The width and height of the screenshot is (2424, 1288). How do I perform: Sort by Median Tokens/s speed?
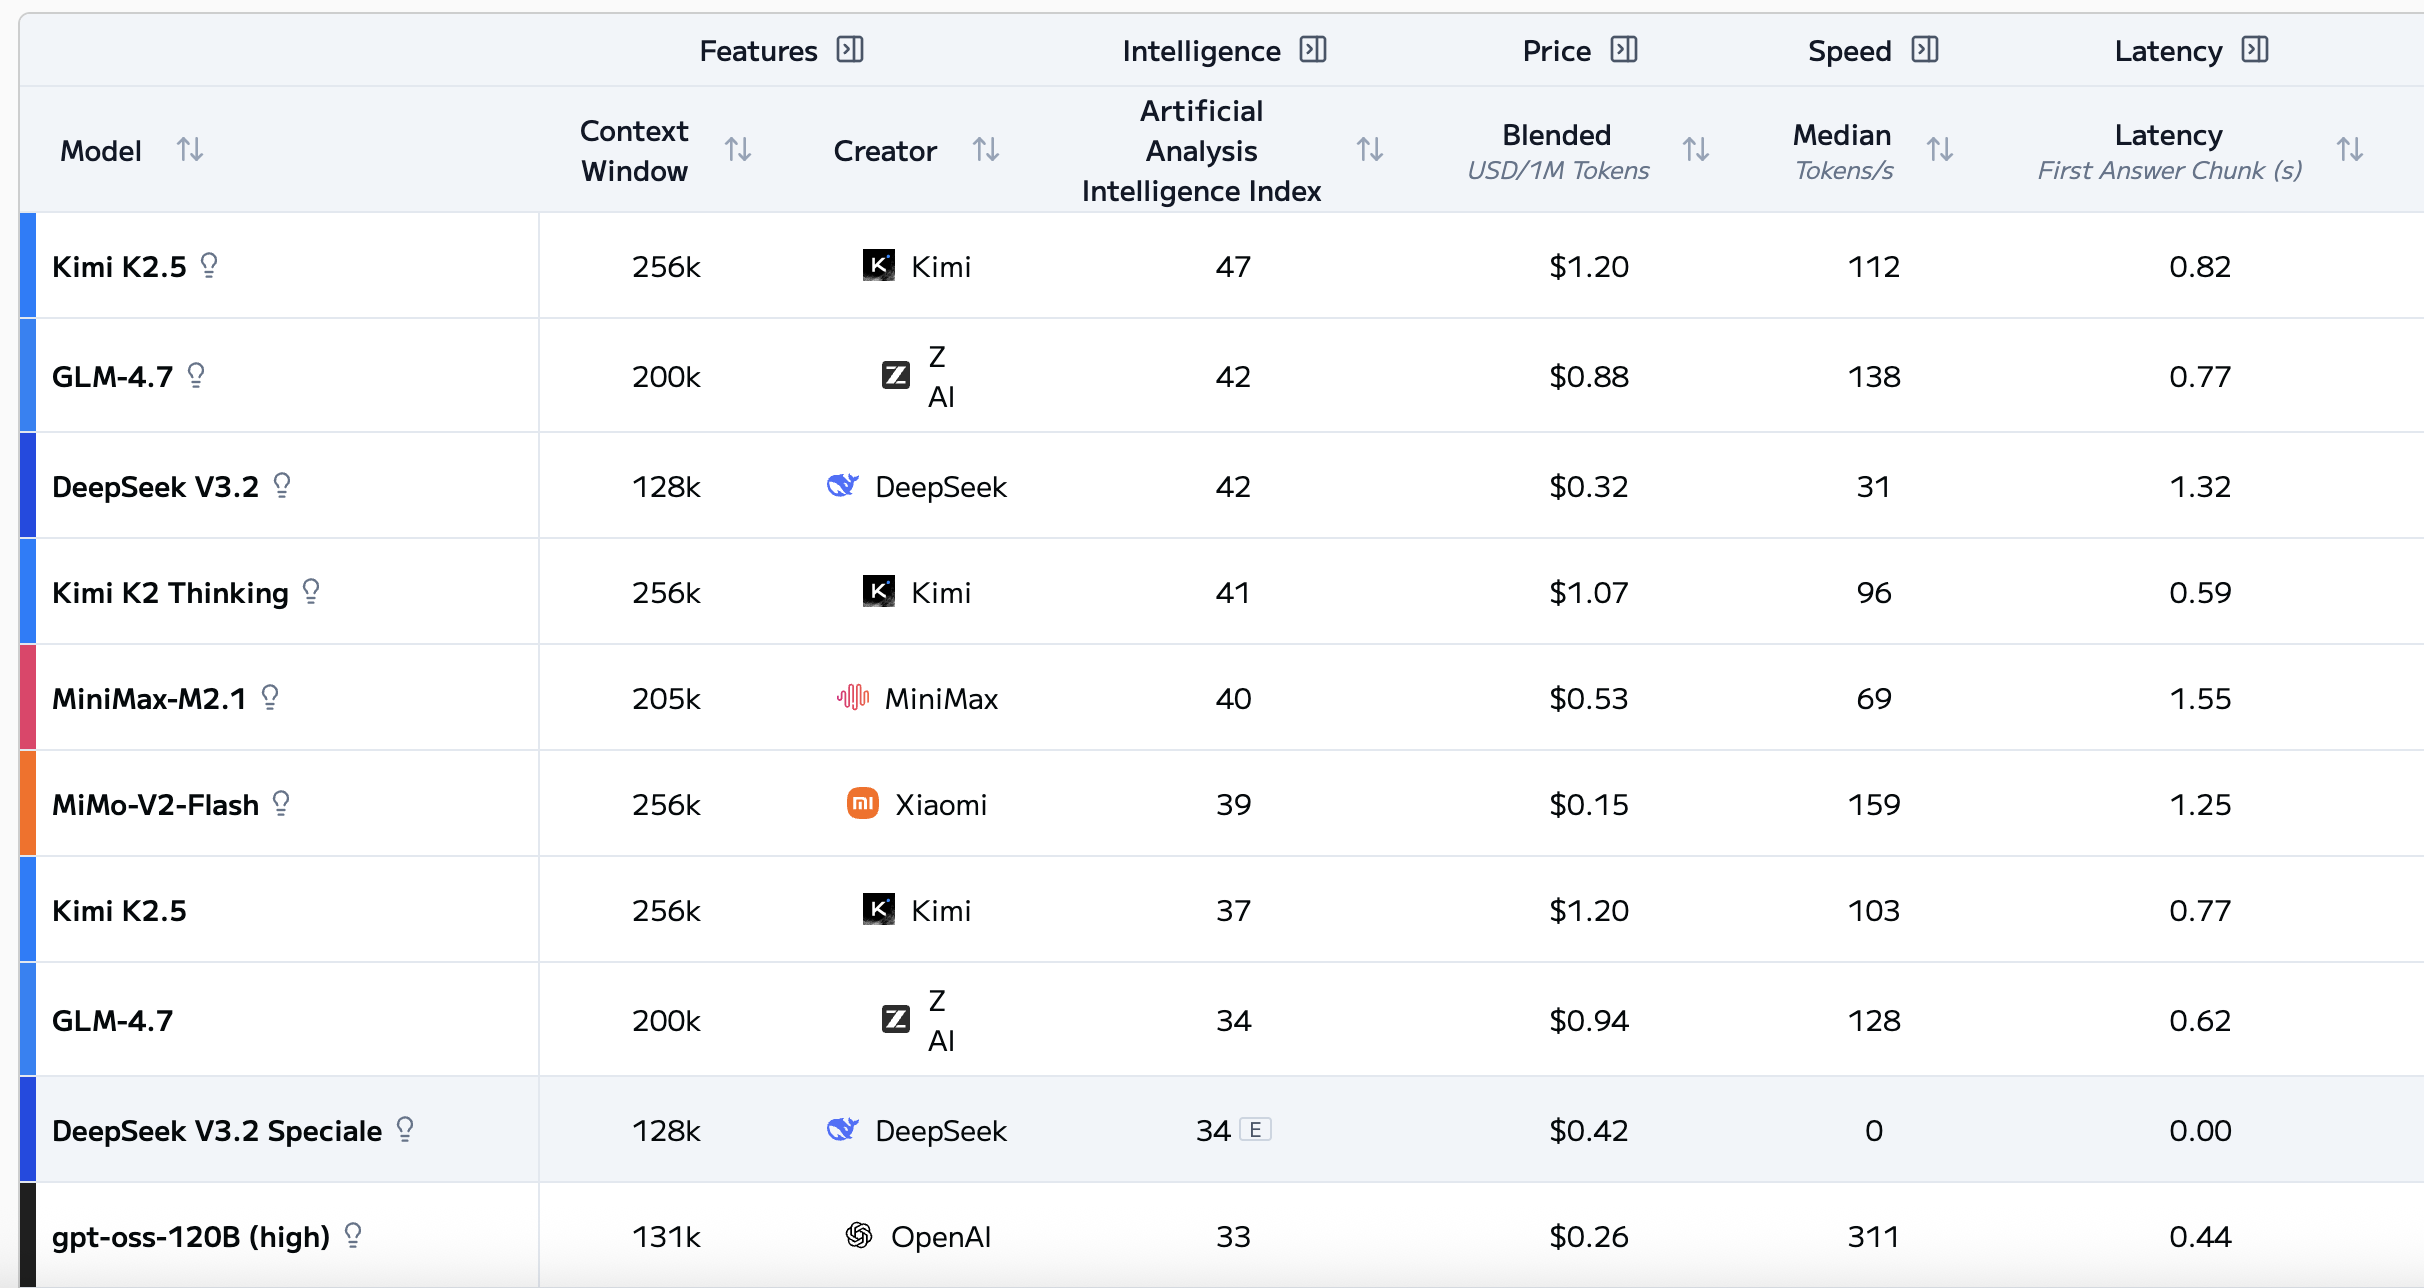pyautogui.click(x=1940, y=150)
